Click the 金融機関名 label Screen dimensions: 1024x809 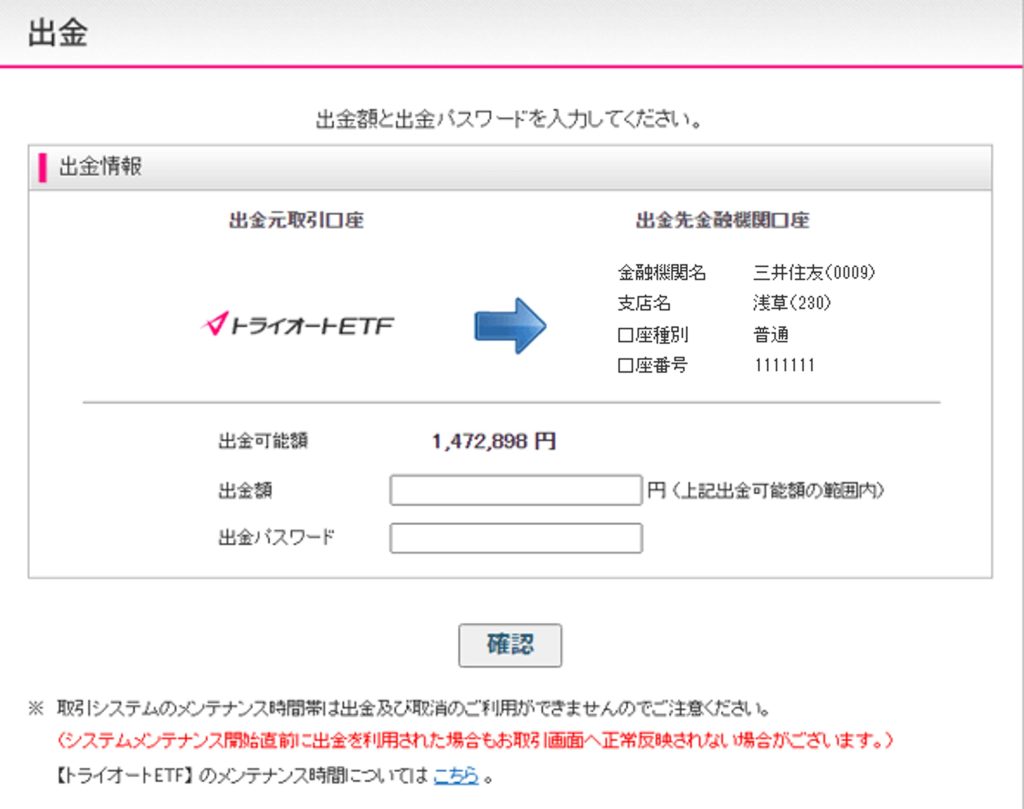pyautogui.click(x=662, y=272)
